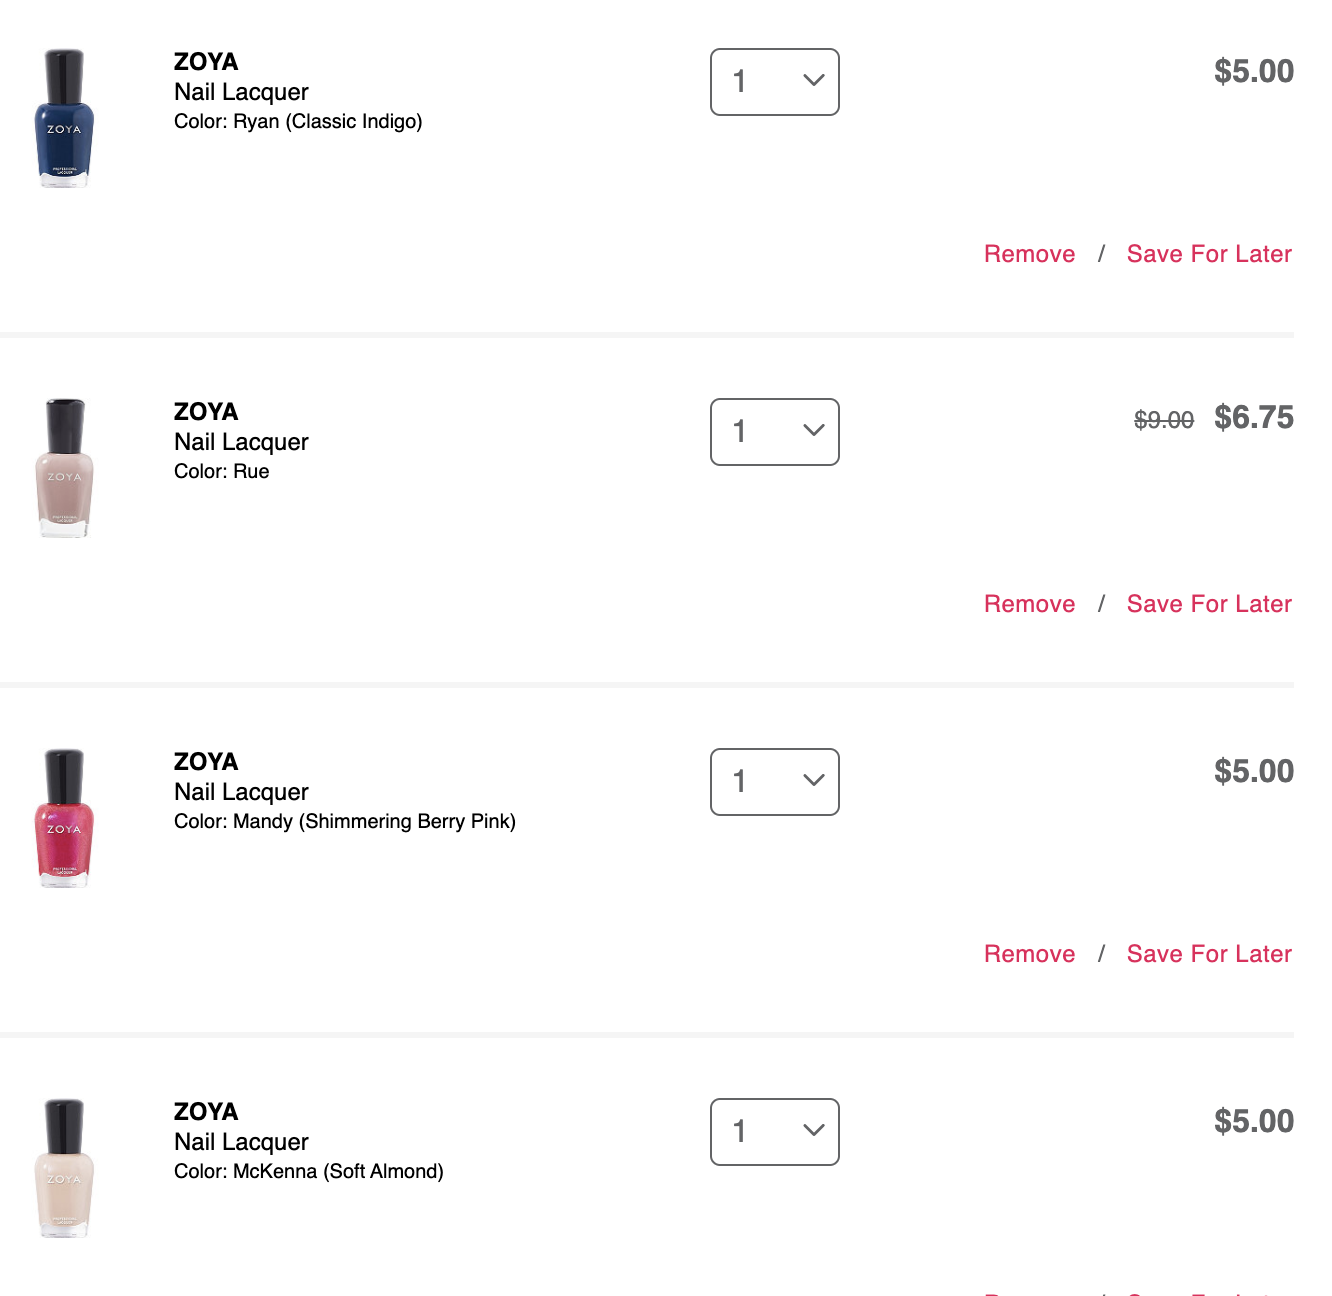Select the Color: McKenna (Soft Almond) text
The image size is (1332, 1296).
(x=309, y=1171)
